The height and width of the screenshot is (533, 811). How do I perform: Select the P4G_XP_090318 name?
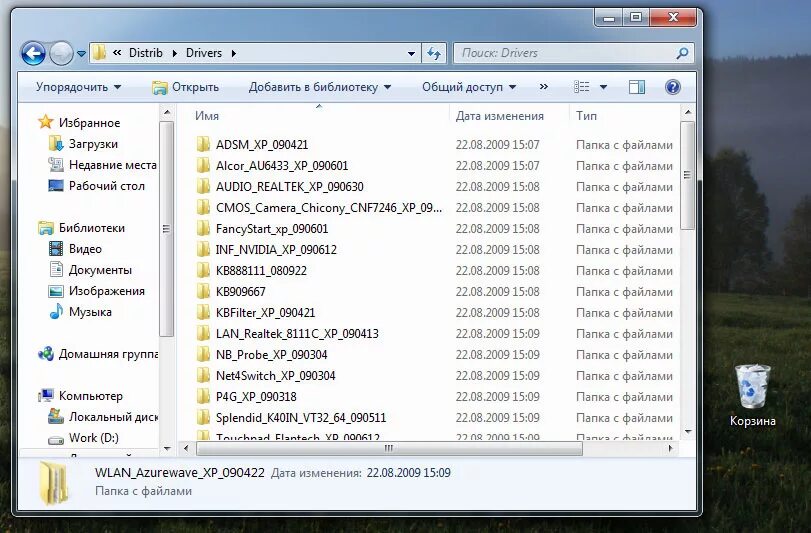[256, 397]
